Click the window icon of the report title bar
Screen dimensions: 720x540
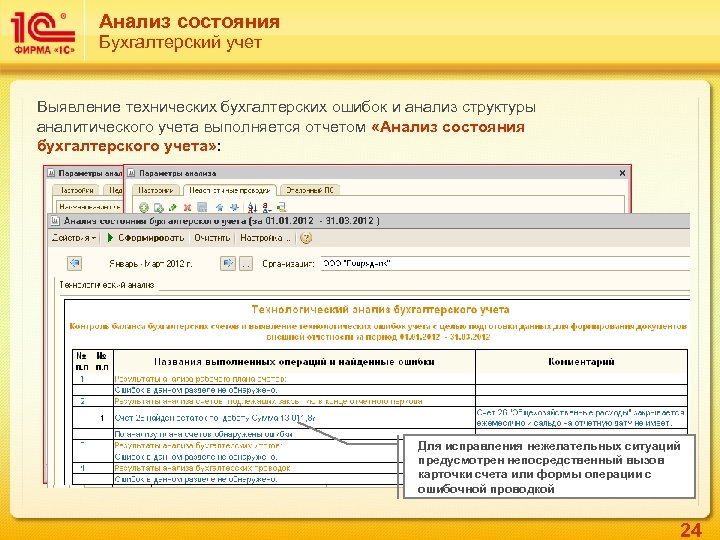pos(55,221)
